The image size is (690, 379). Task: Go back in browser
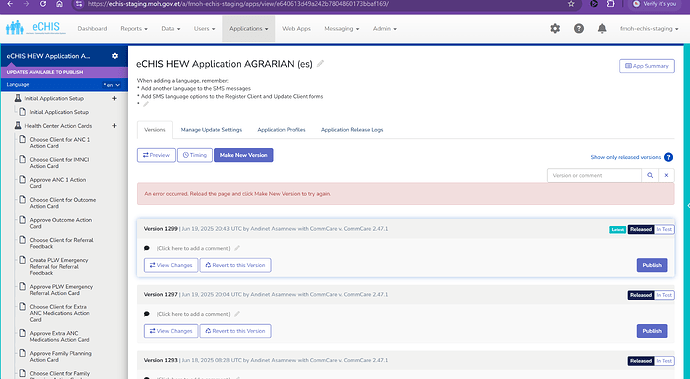pyautogui.click(x=10, y=4)
